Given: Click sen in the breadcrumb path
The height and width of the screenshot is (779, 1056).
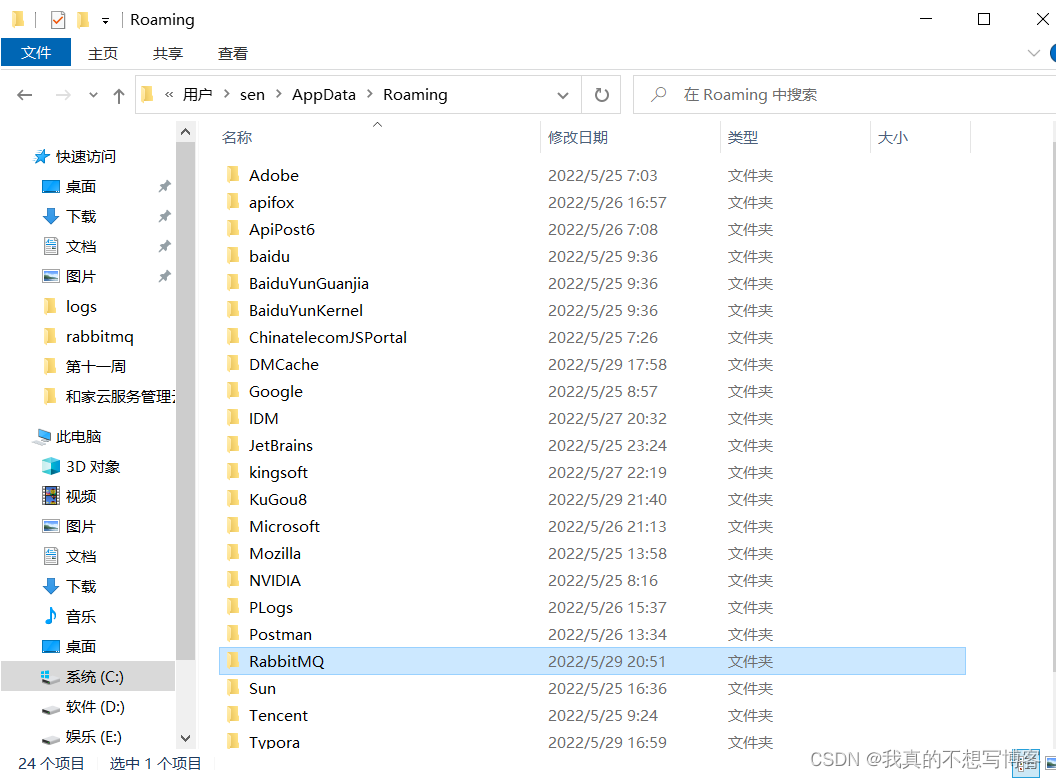Looking at the screenshot, I should [x=253, y=95].
